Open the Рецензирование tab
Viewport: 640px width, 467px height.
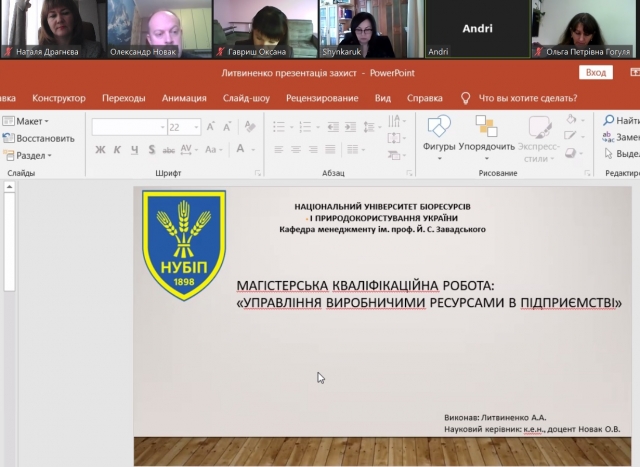tap(322, 98)
